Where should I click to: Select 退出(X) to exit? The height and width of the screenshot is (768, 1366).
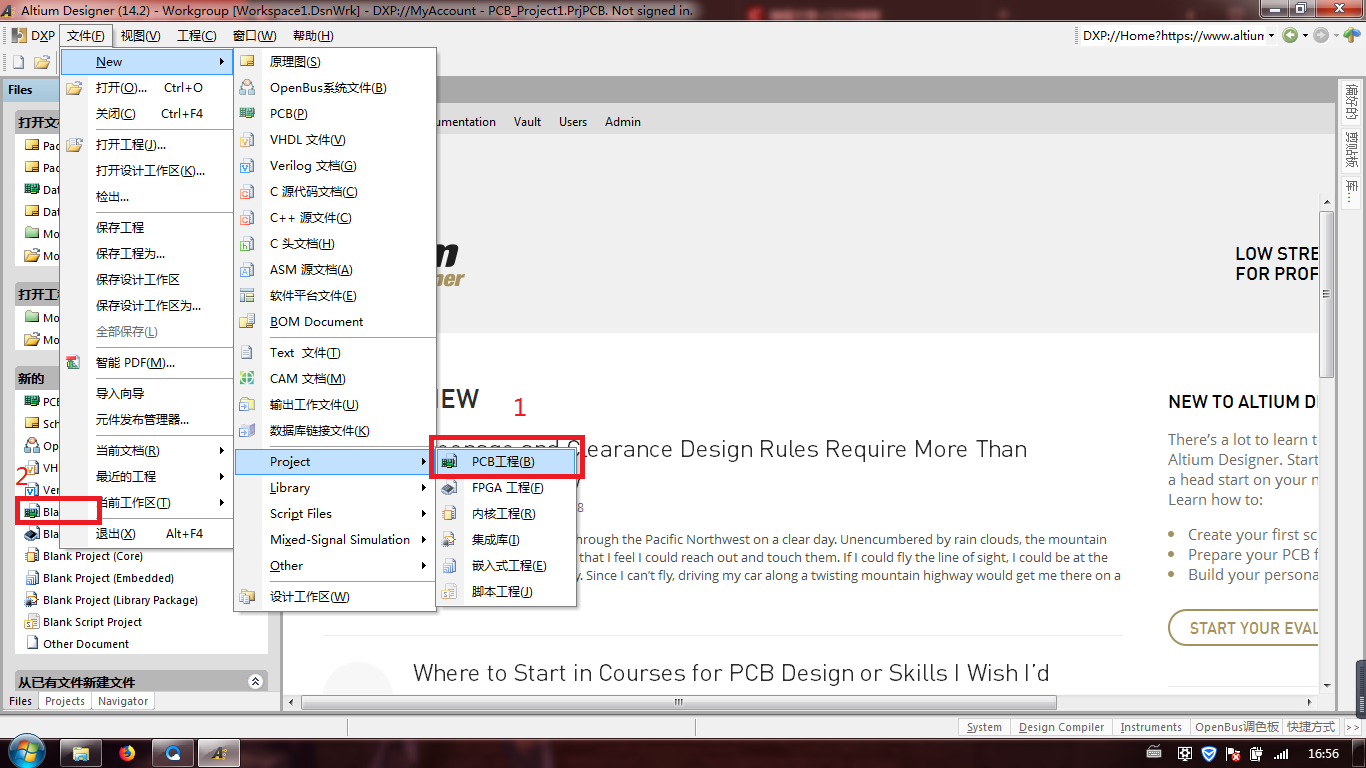pos(147,534)
